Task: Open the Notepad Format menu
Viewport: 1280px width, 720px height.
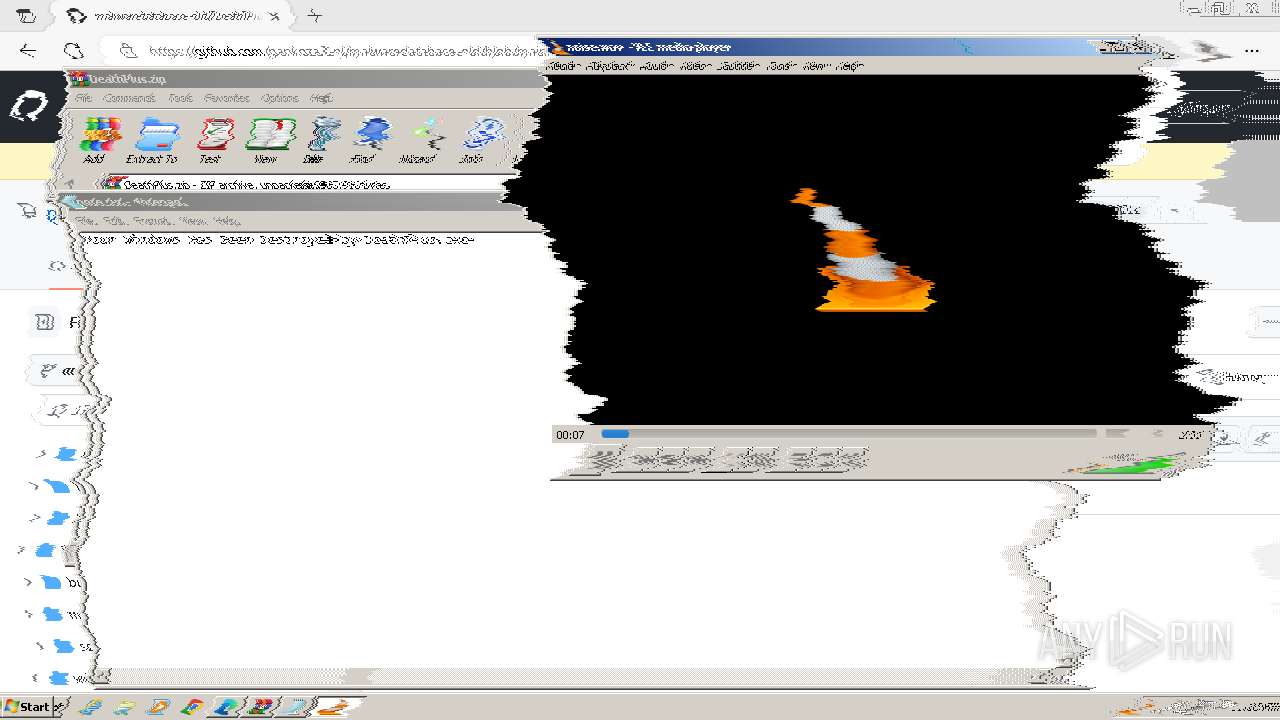Action: click(x=152, y=220)
